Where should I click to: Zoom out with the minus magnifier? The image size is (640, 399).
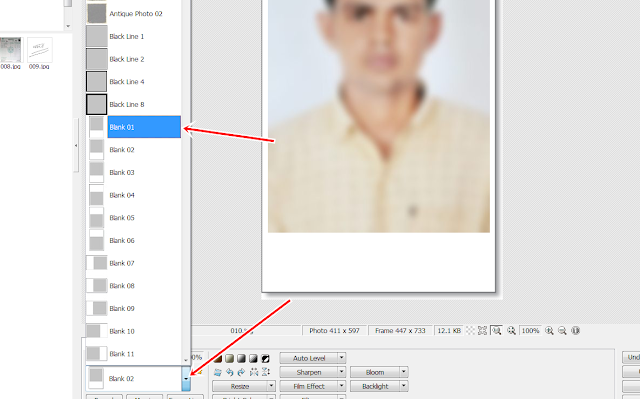coord(562,331)
